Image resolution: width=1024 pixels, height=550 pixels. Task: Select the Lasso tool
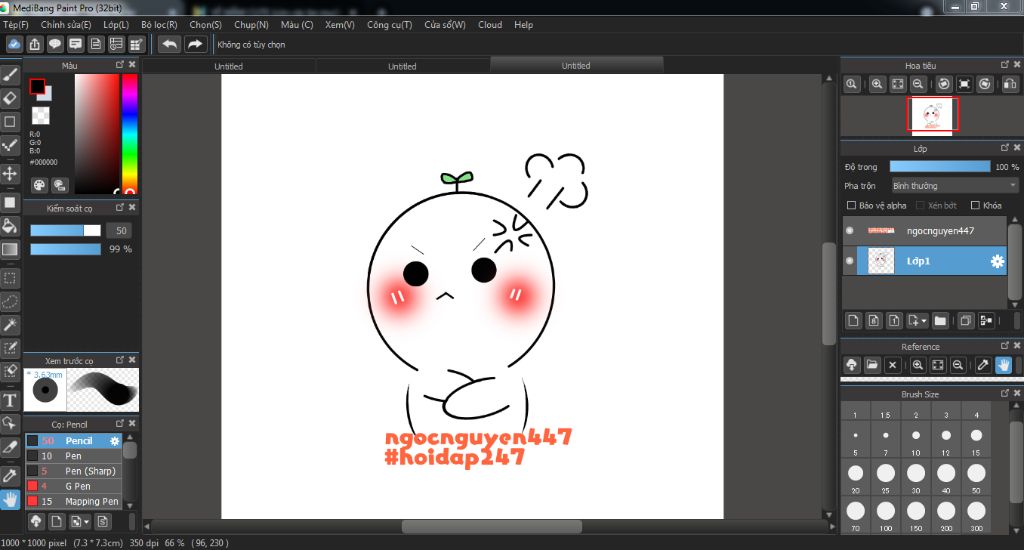10,302
